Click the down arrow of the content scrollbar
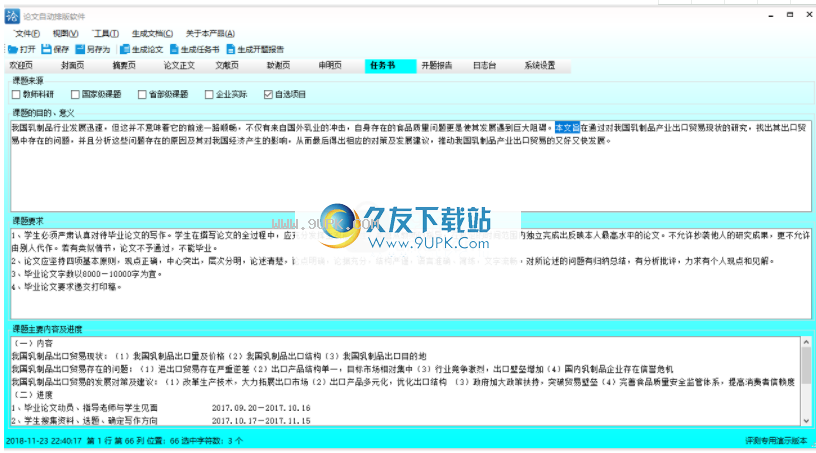The height and width of the screenshot is (453, 816). tap(806, 421)
